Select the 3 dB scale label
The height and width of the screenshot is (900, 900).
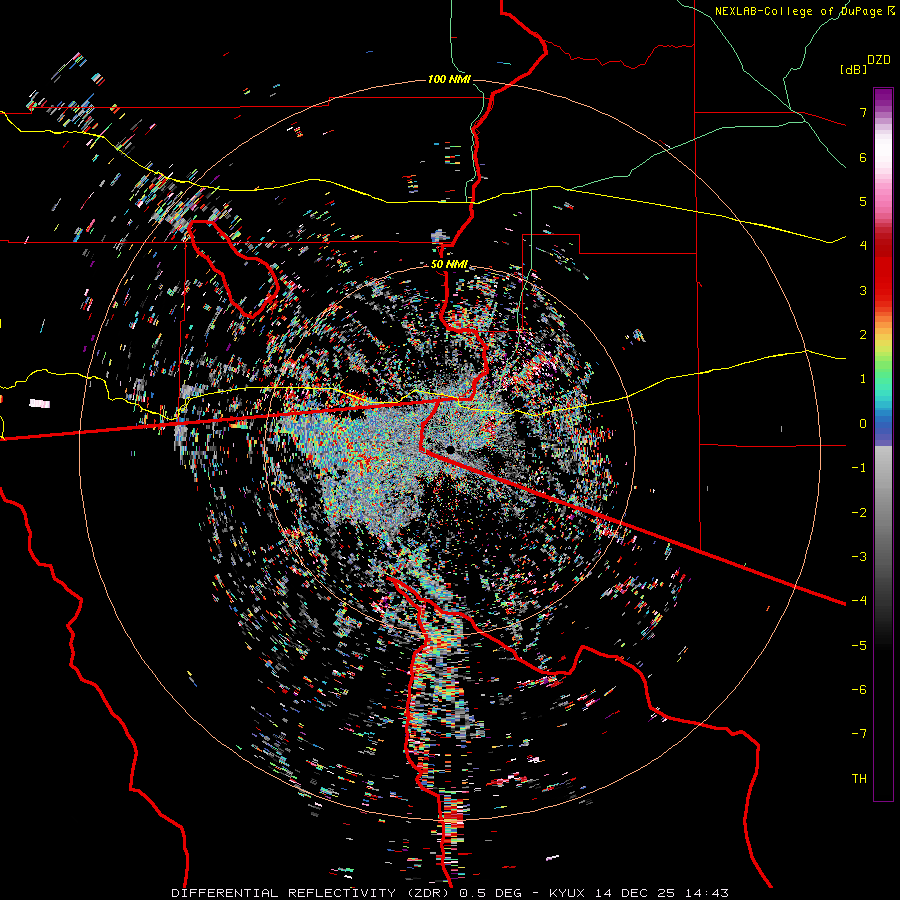[863, 290]
